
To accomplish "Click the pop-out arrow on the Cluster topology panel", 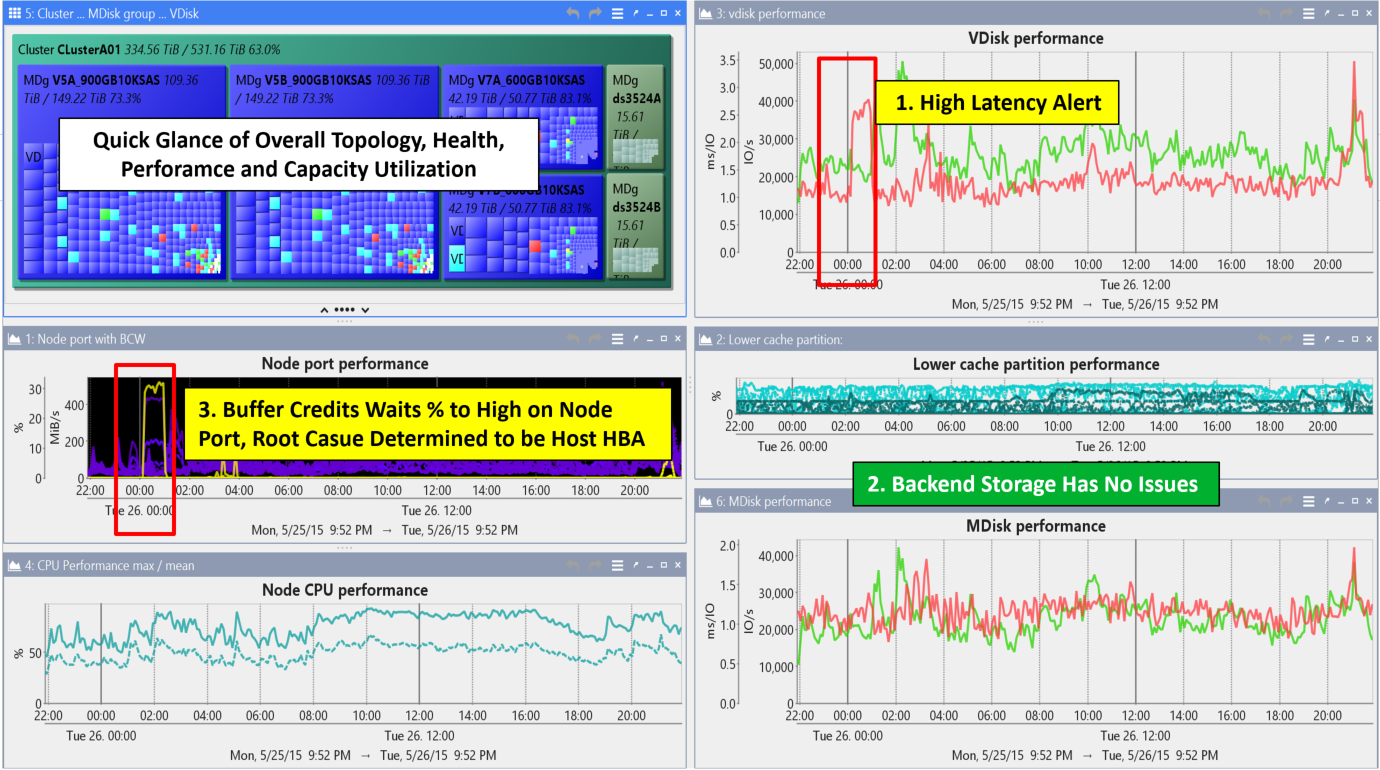I will tap(636, 14).
